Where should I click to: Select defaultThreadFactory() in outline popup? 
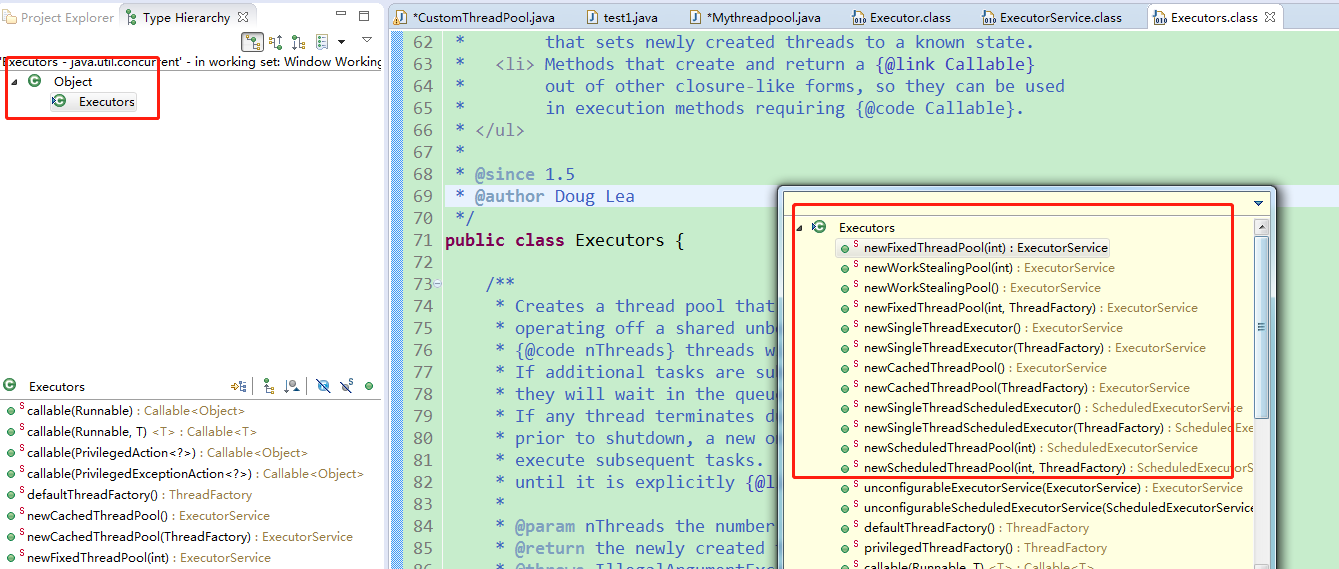click(x=963, y=528)
